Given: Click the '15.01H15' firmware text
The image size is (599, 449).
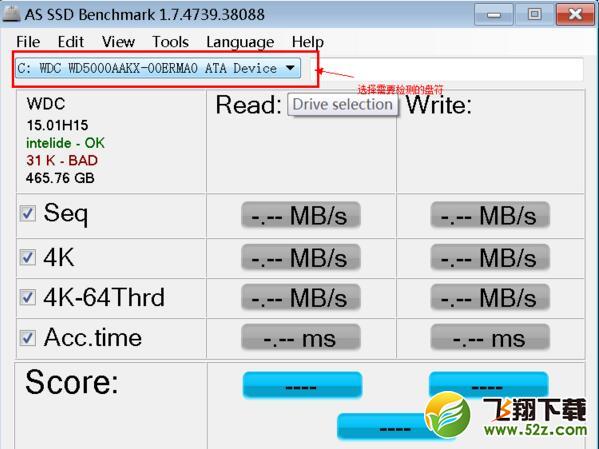Looking at the screenshot, I should tap(57, 125).
